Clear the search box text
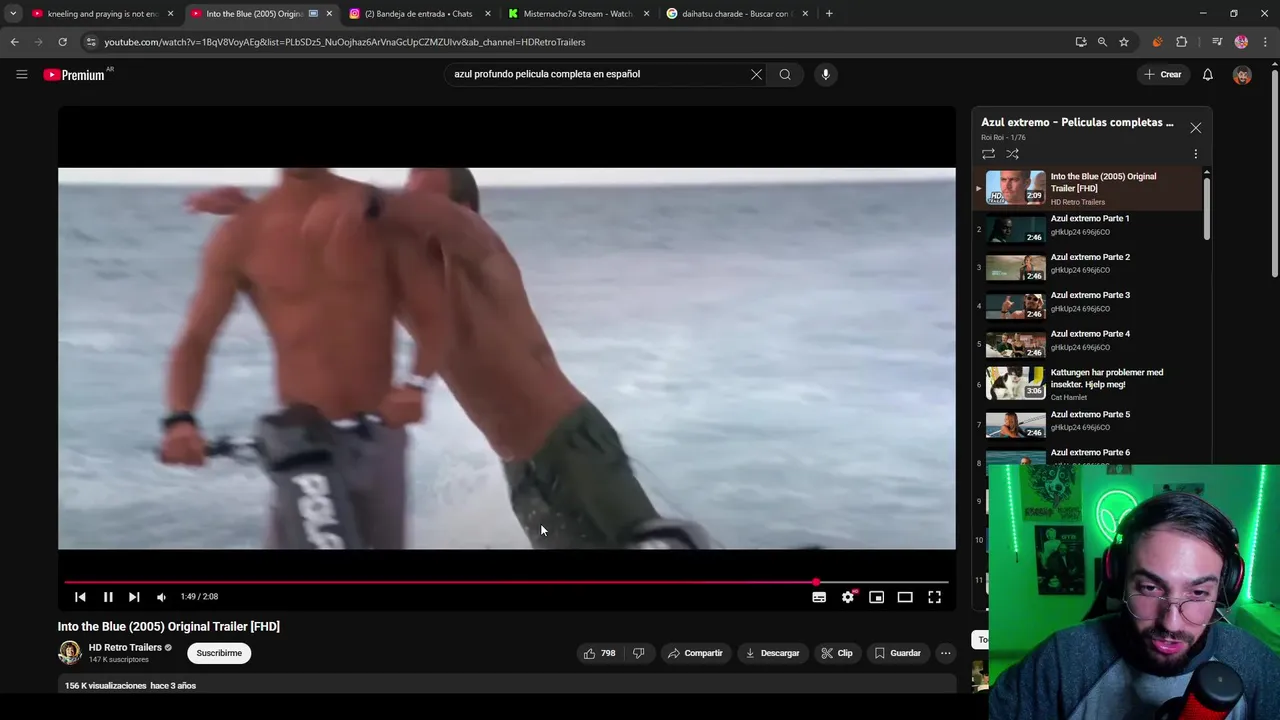The height and width of the screenshot is (720, 1280). [756, 74]
